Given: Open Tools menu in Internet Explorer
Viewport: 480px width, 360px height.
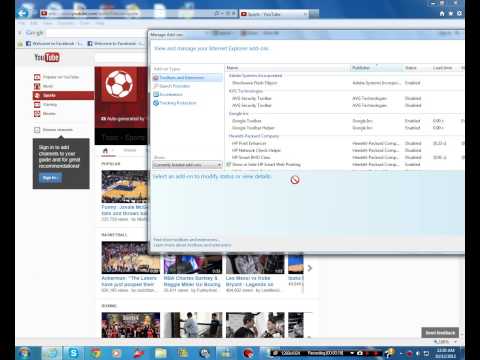Looking at the screenshot, I should pyautogui.click(x=85, y=23).
